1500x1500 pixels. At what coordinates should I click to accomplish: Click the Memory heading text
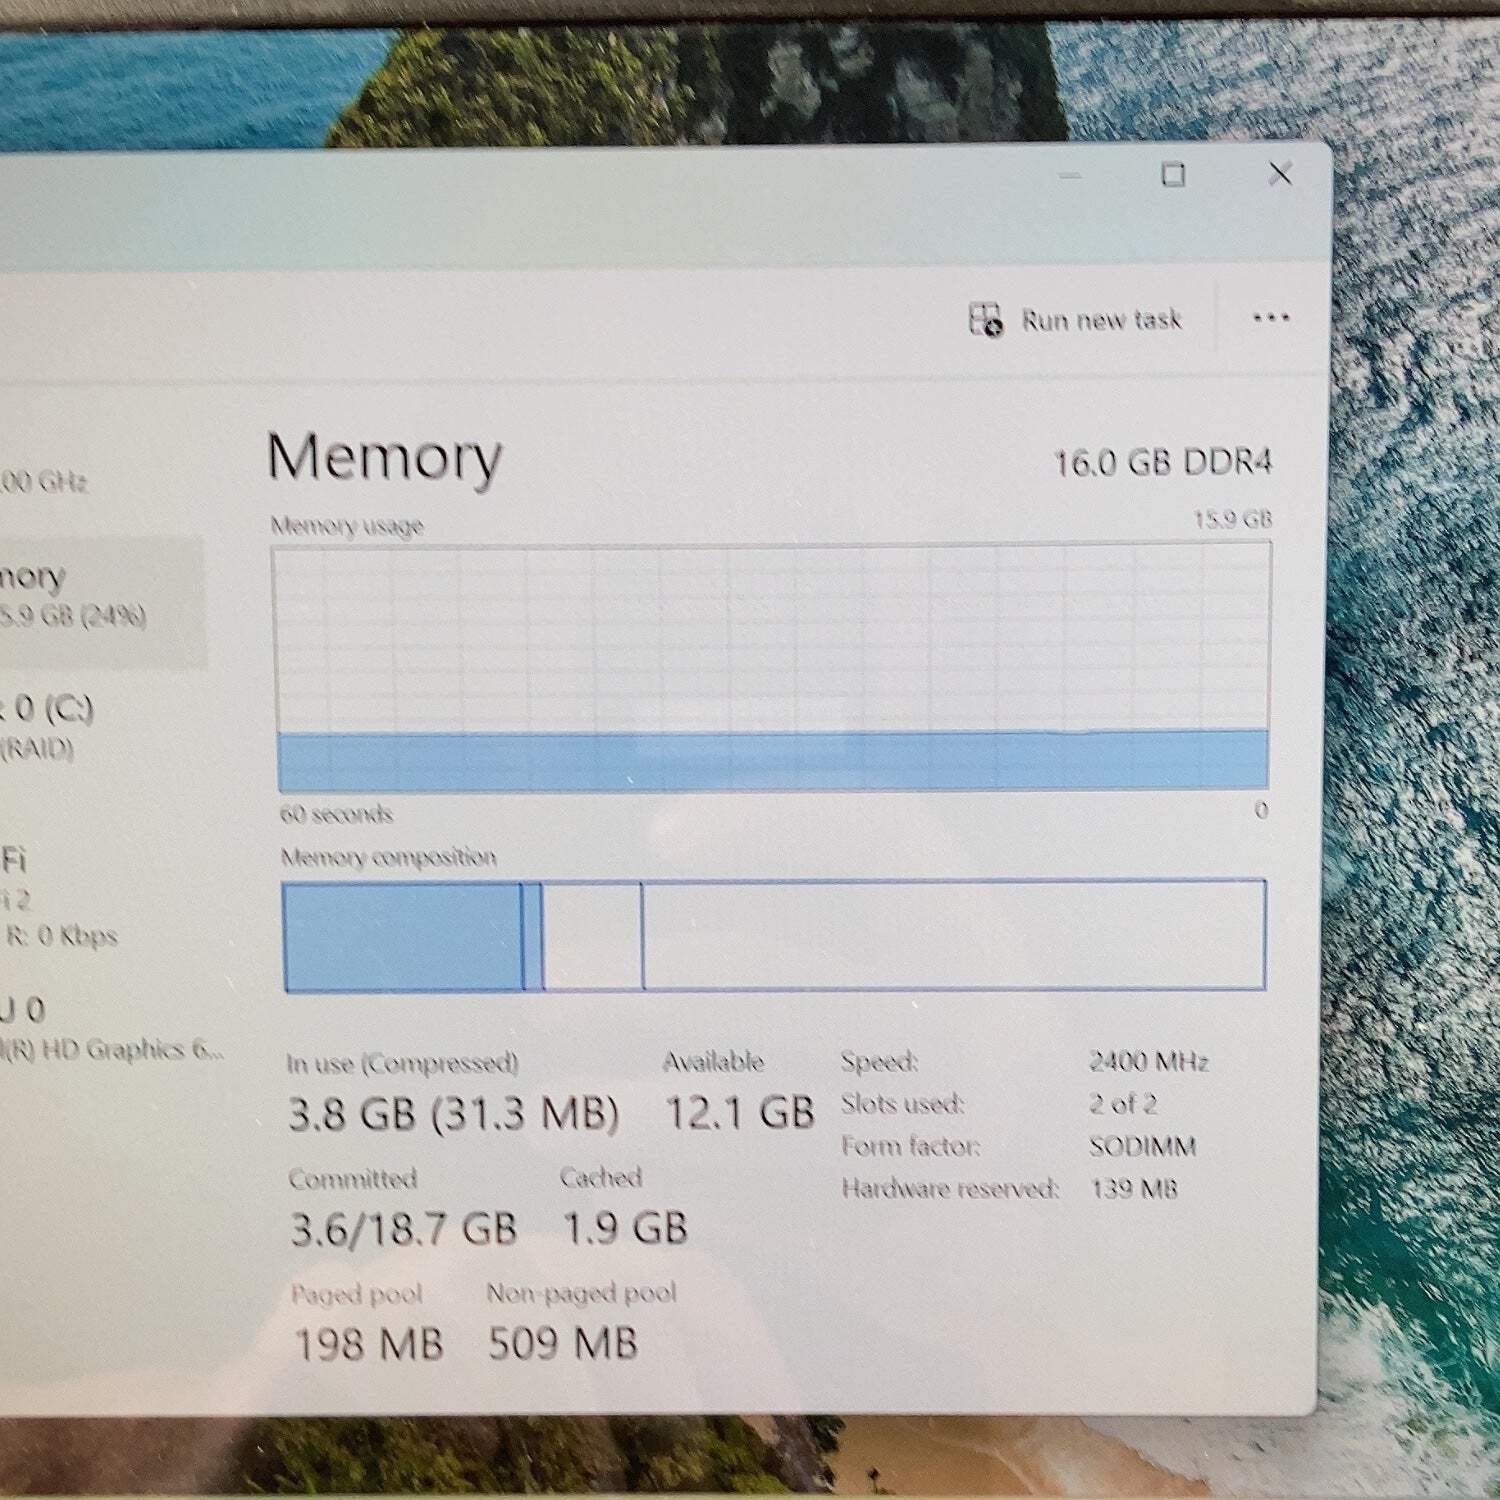coord(385,459)
